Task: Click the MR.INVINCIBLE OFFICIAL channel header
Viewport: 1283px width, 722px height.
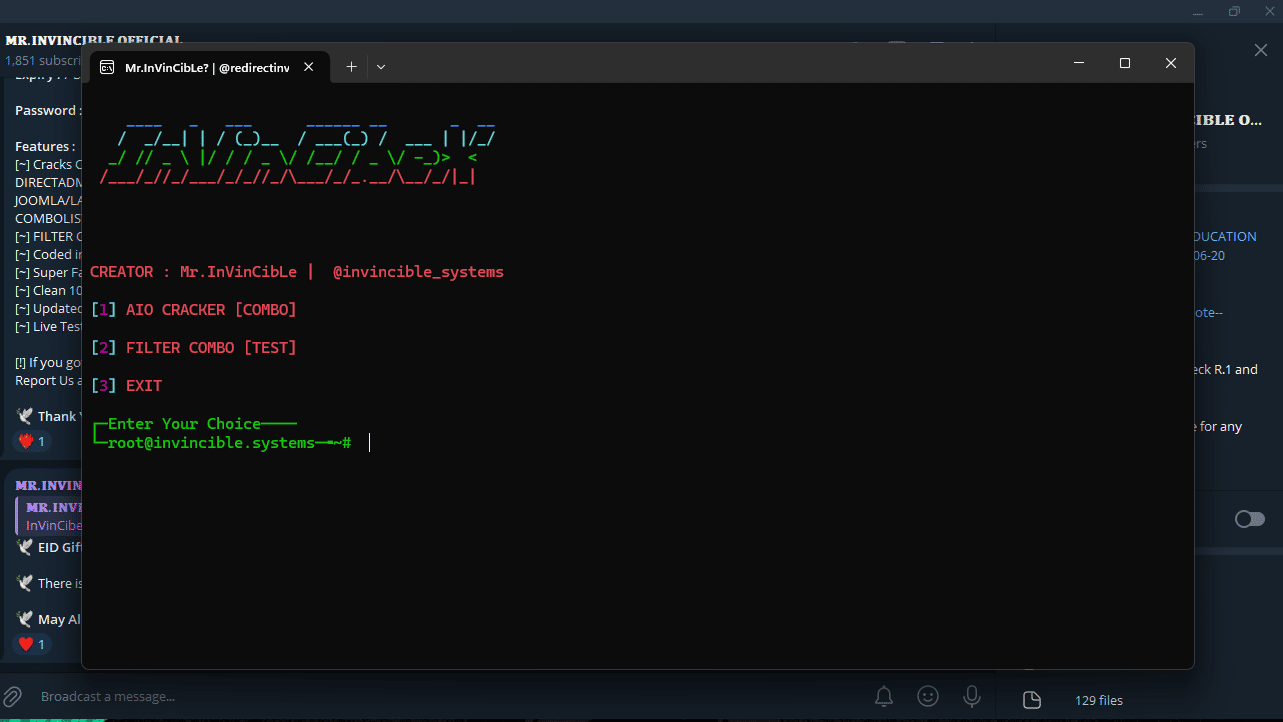Action: 94,40
